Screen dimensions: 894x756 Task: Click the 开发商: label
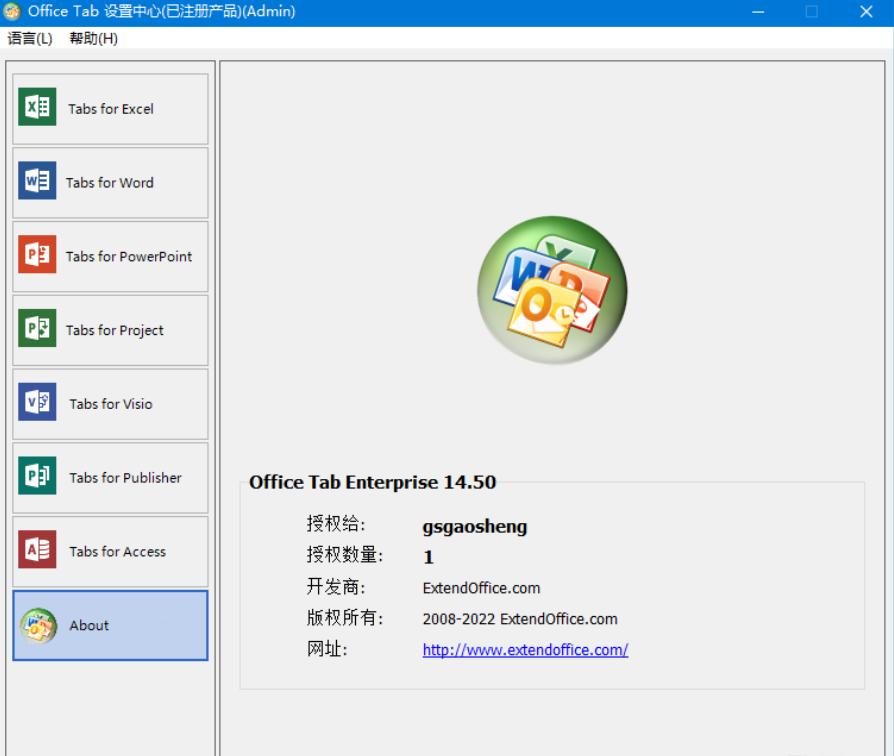point(336,586)
